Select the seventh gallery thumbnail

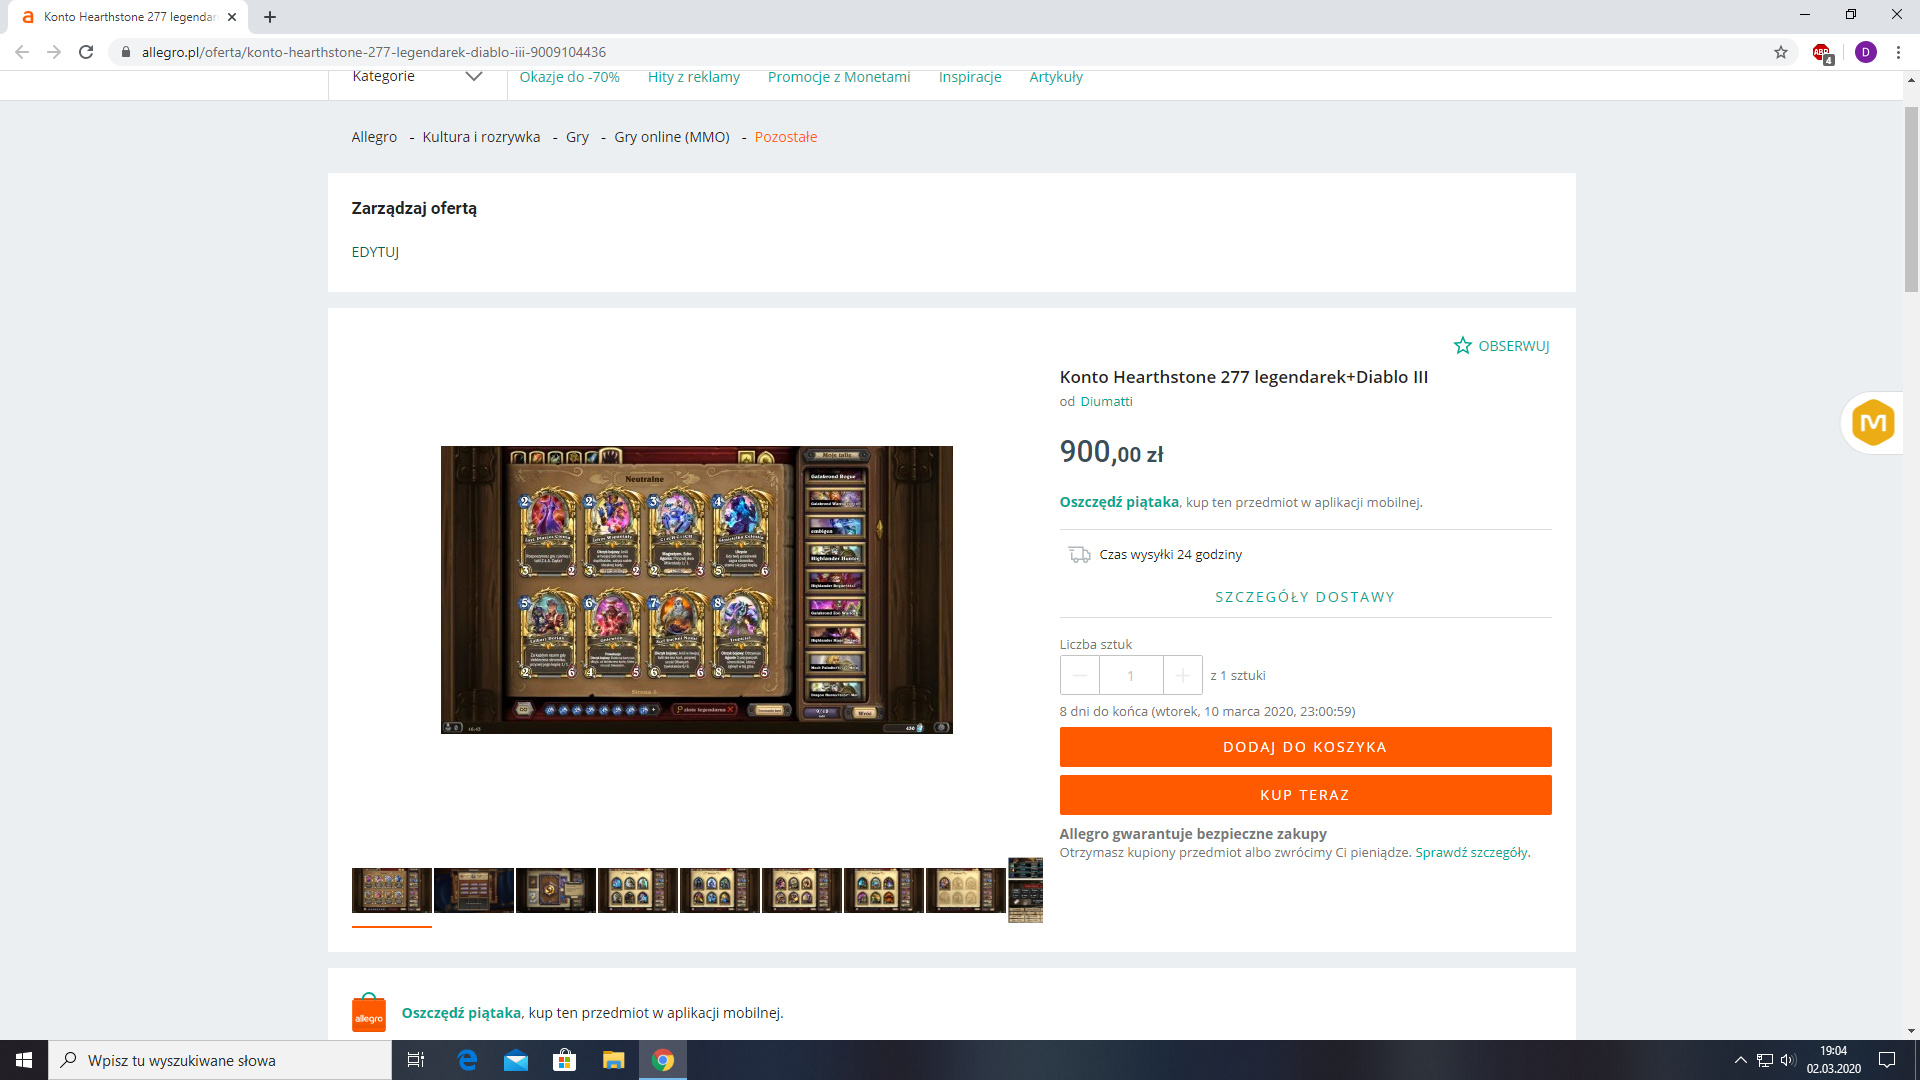tap(884, 890)
